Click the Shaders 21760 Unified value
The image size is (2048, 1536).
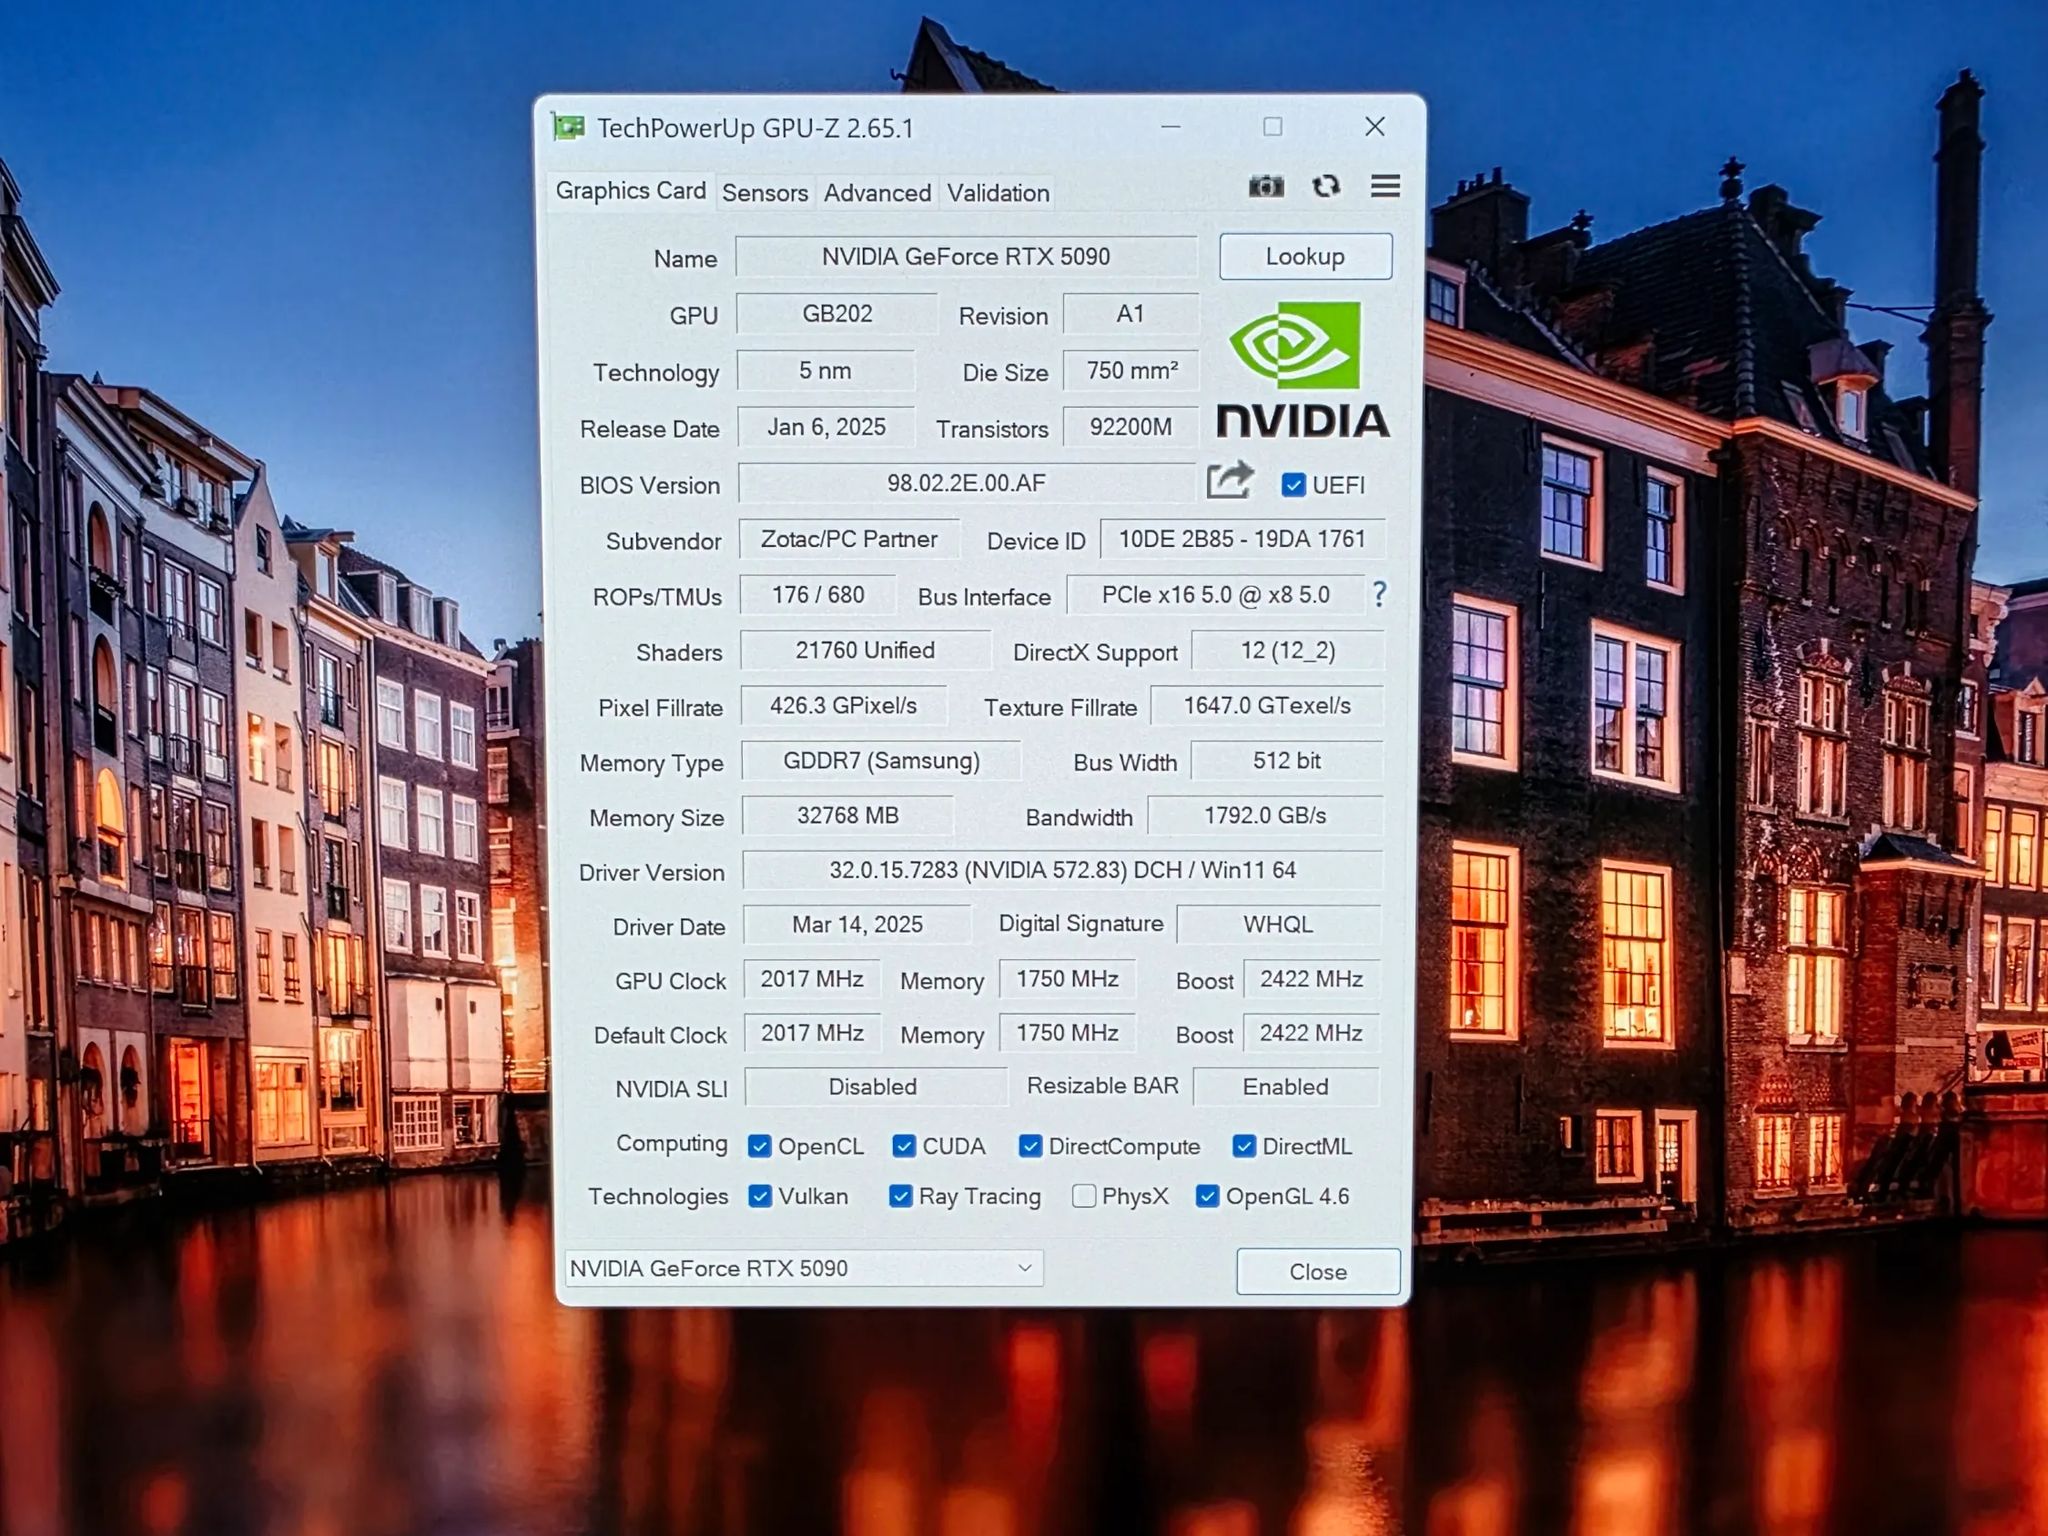(865, 650)
